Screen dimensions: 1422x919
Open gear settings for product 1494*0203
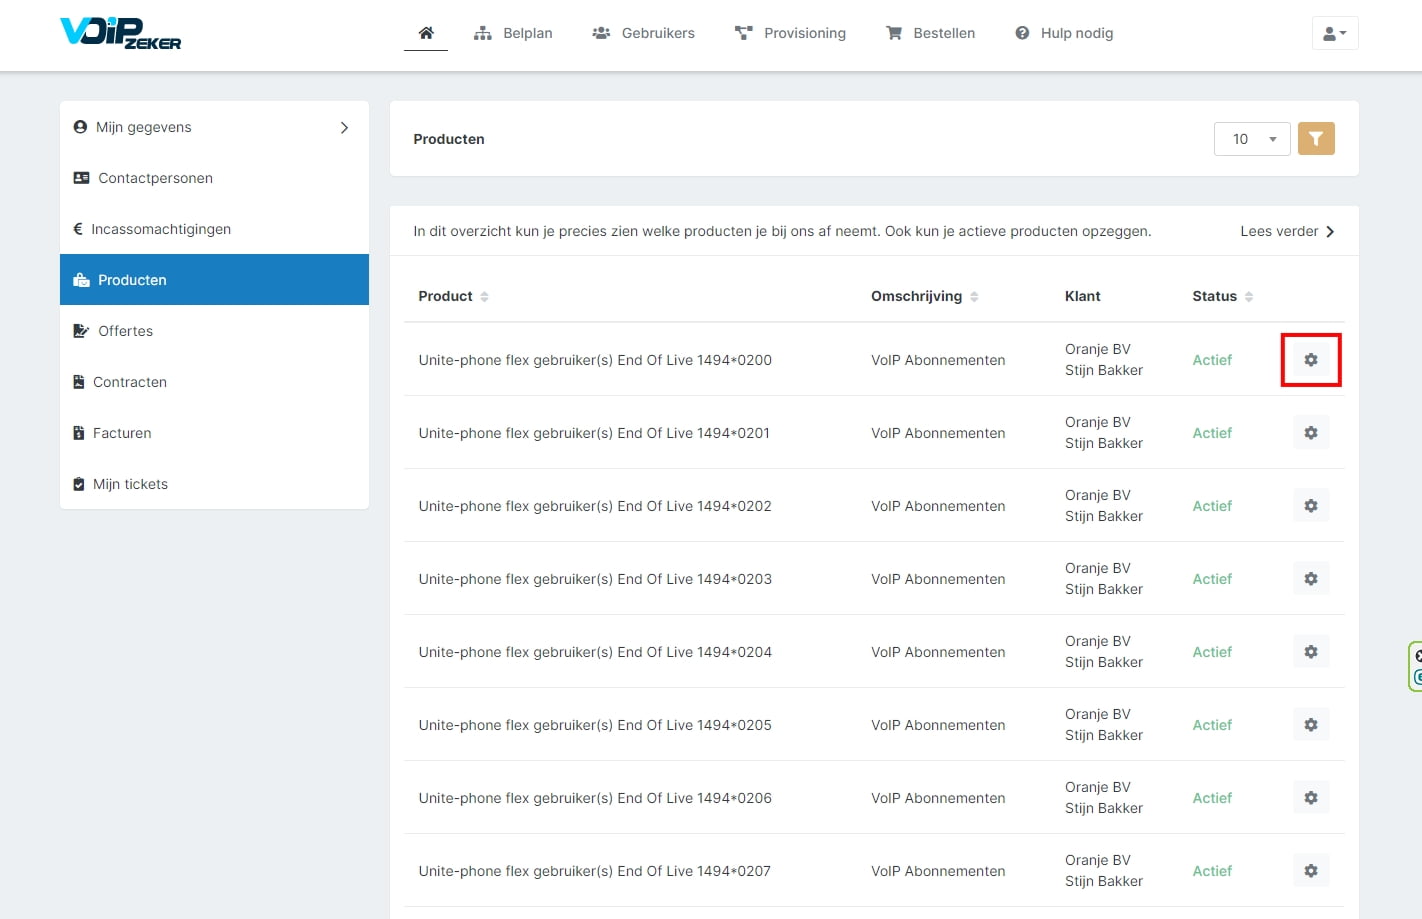(x=1311, y=579)
